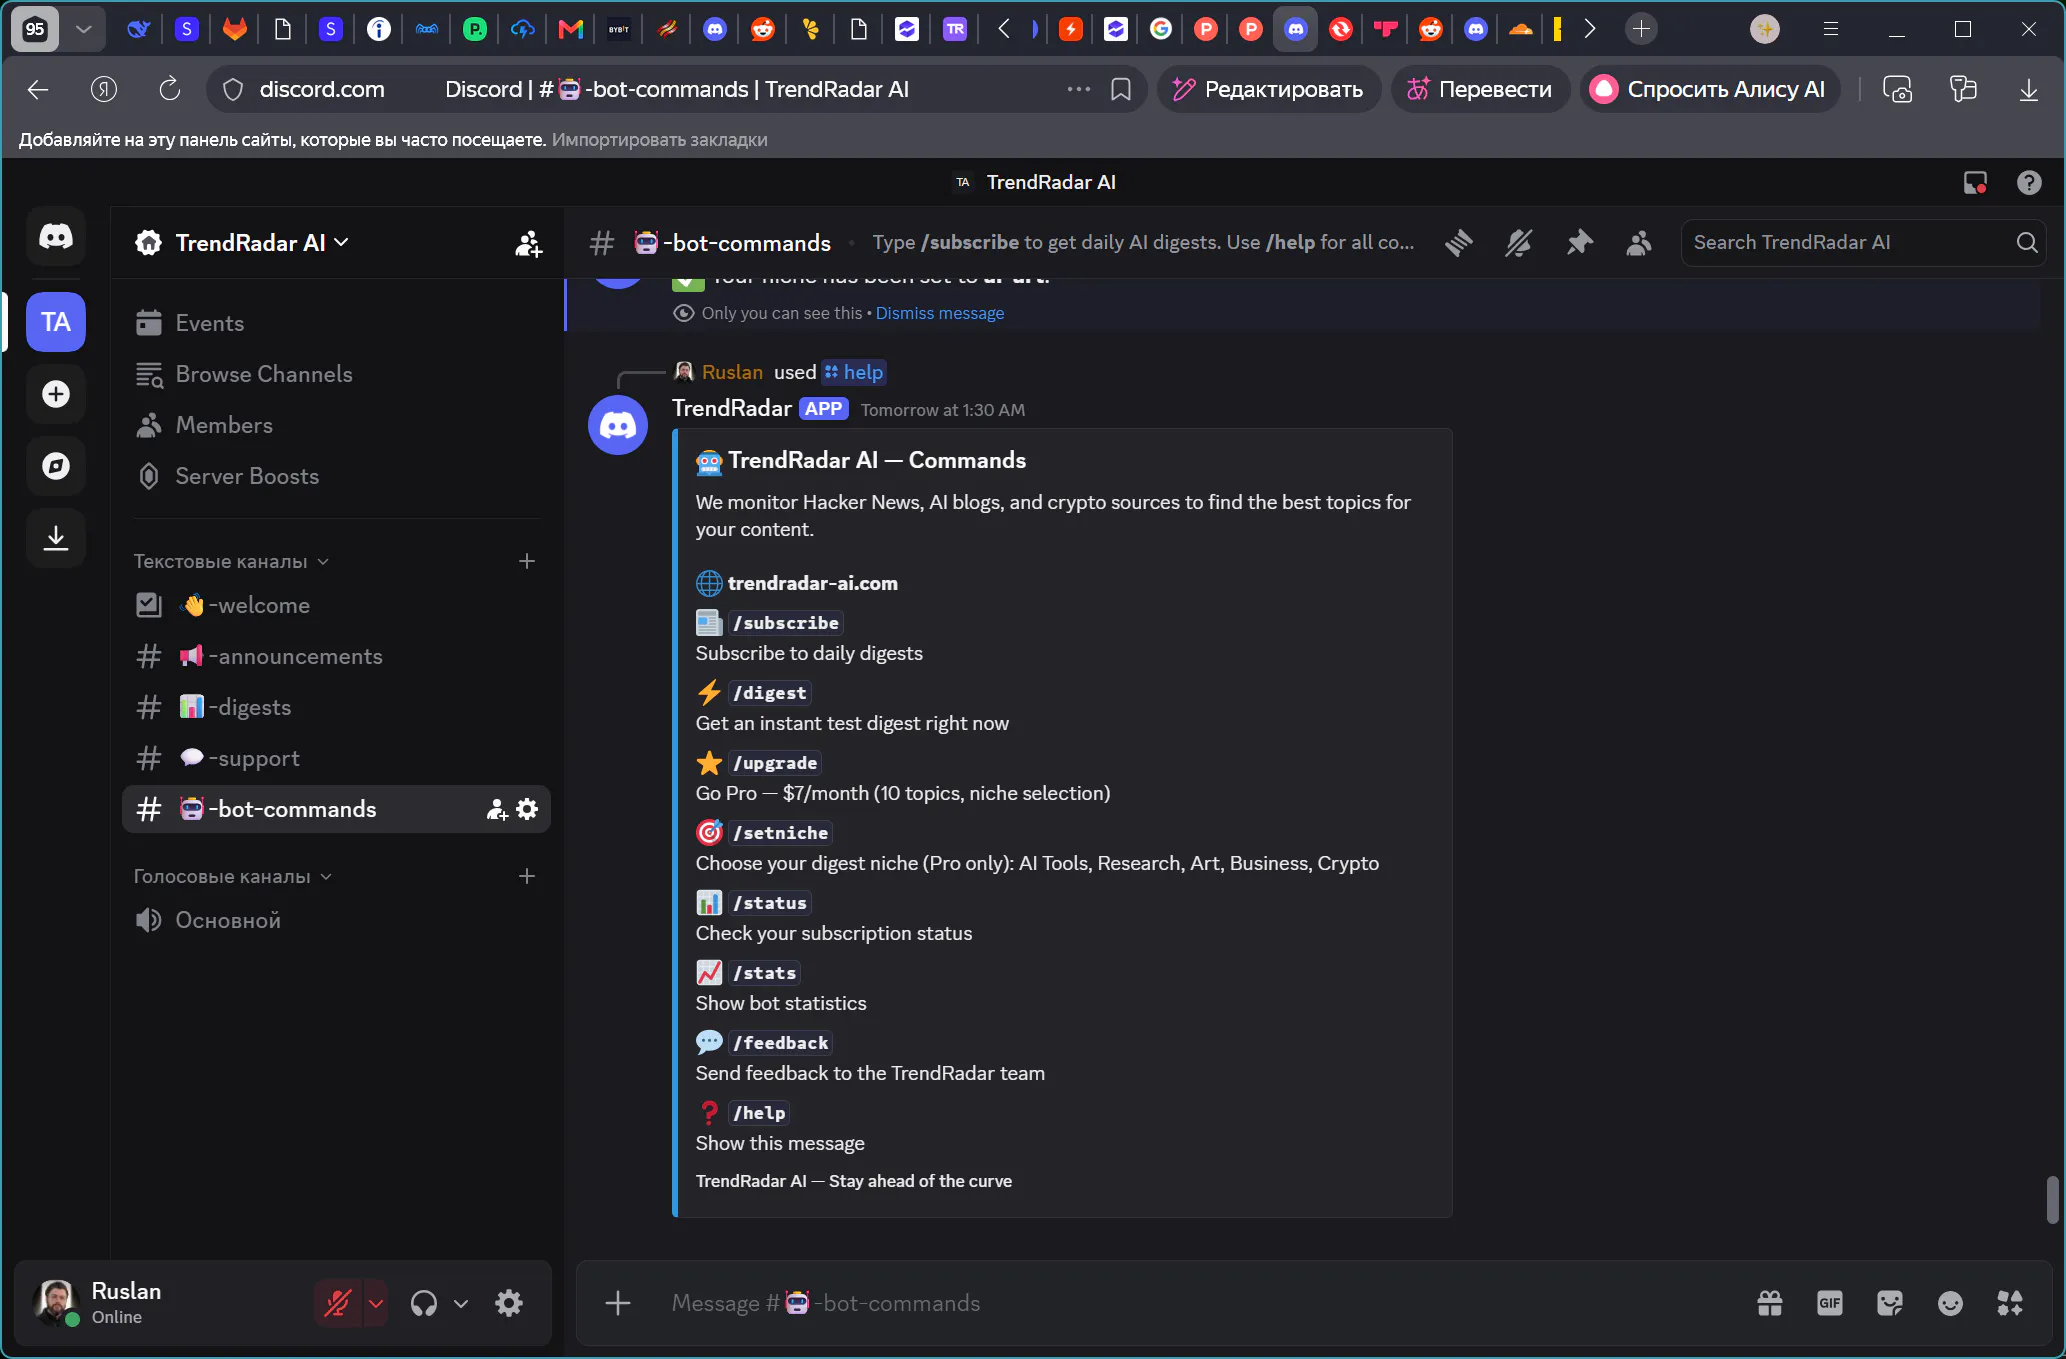Open emoji picker icon

1950,1303
